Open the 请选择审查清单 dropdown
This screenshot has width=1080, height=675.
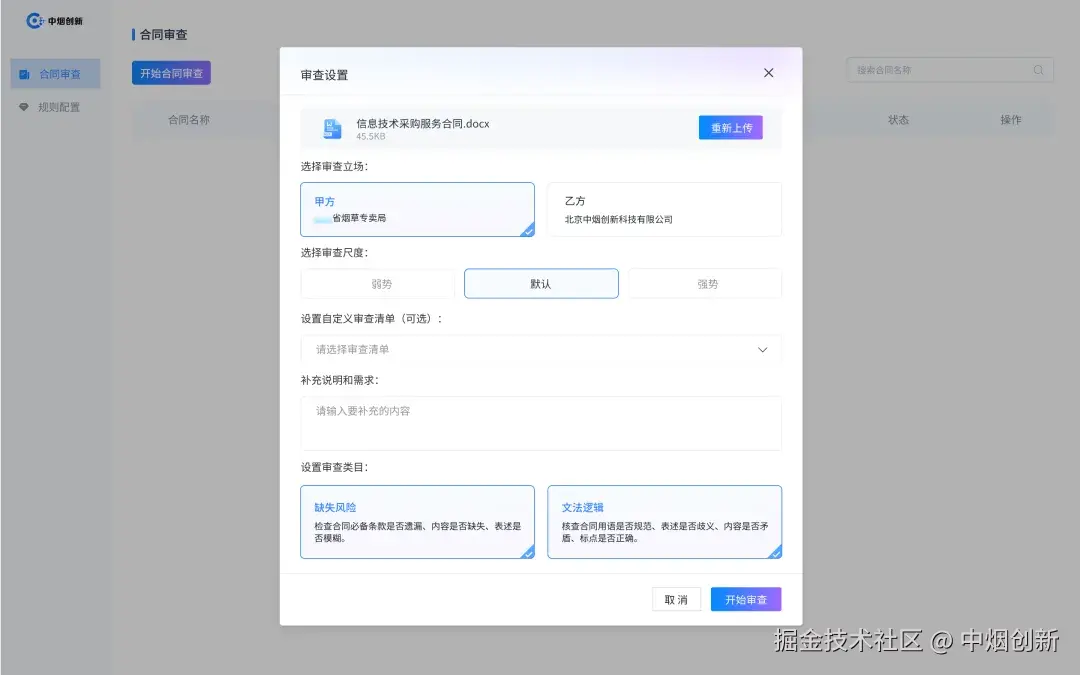(x=540, y=349)
